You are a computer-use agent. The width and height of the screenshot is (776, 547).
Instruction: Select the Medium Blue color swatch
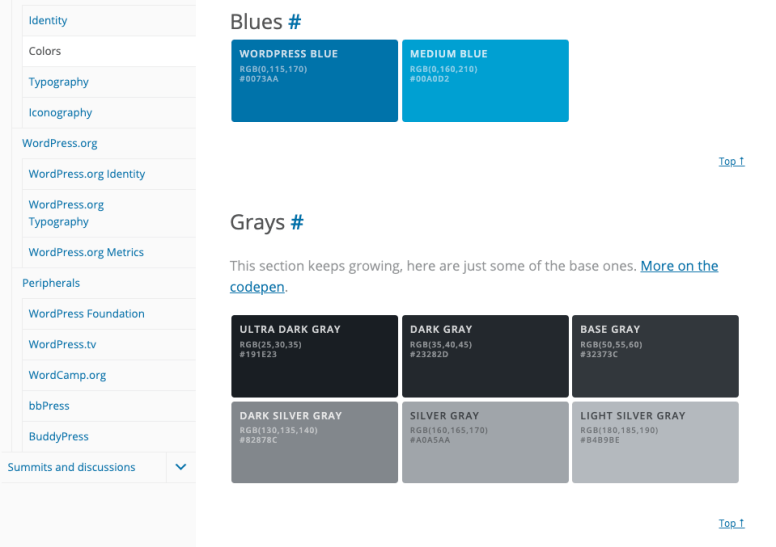pyautogui.click(x=485, y=81)
